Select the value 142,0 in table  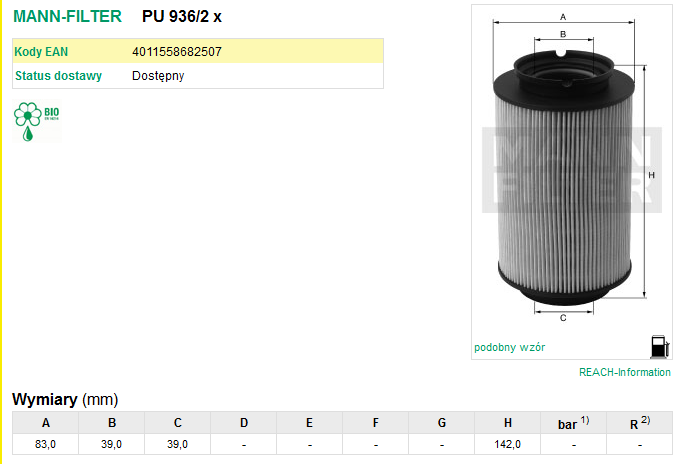pos(508,444)
